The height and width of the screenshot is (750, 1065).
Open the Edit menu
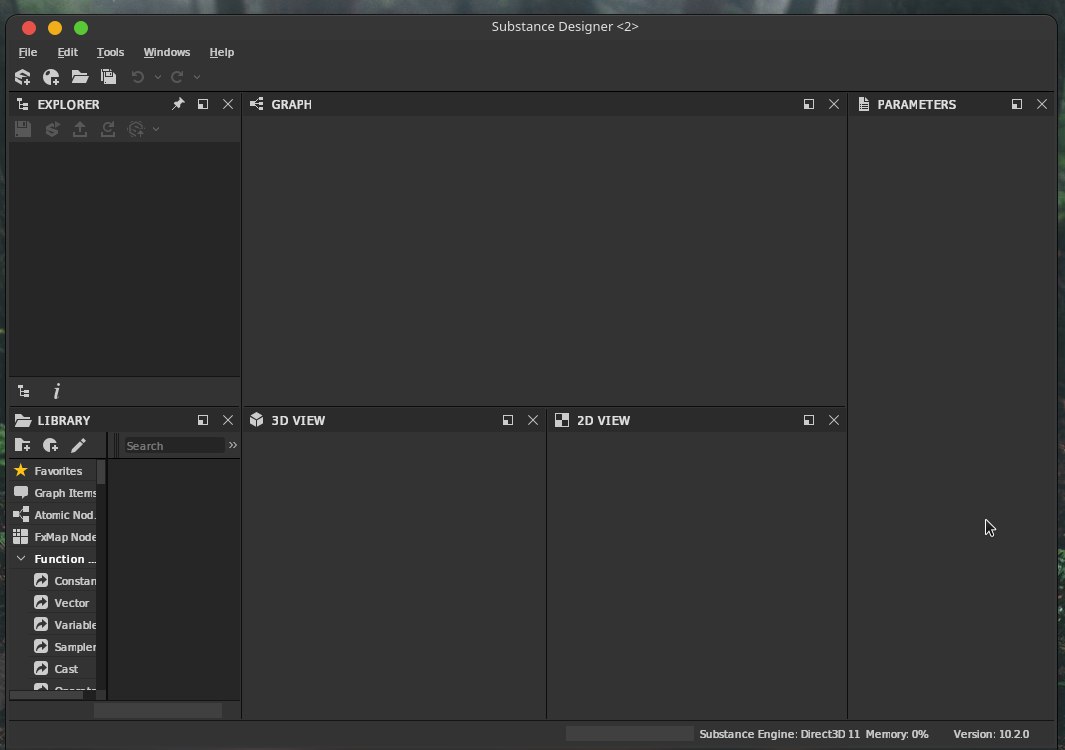click(x=67, y=52)
